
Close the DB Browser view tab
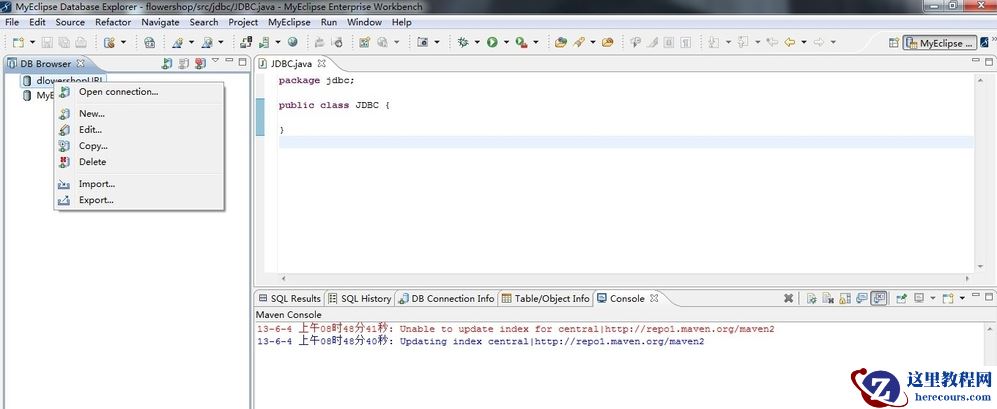click(x=81, y=64)
